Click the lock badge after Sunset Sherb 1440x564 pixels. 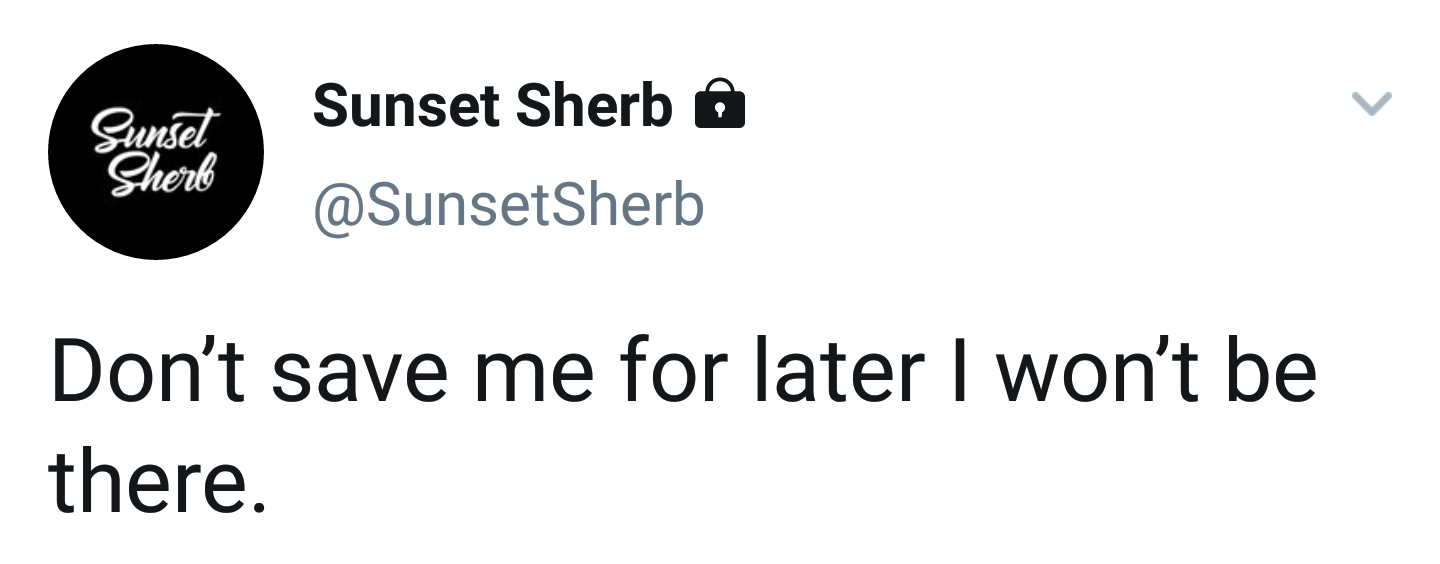point(719,106)
